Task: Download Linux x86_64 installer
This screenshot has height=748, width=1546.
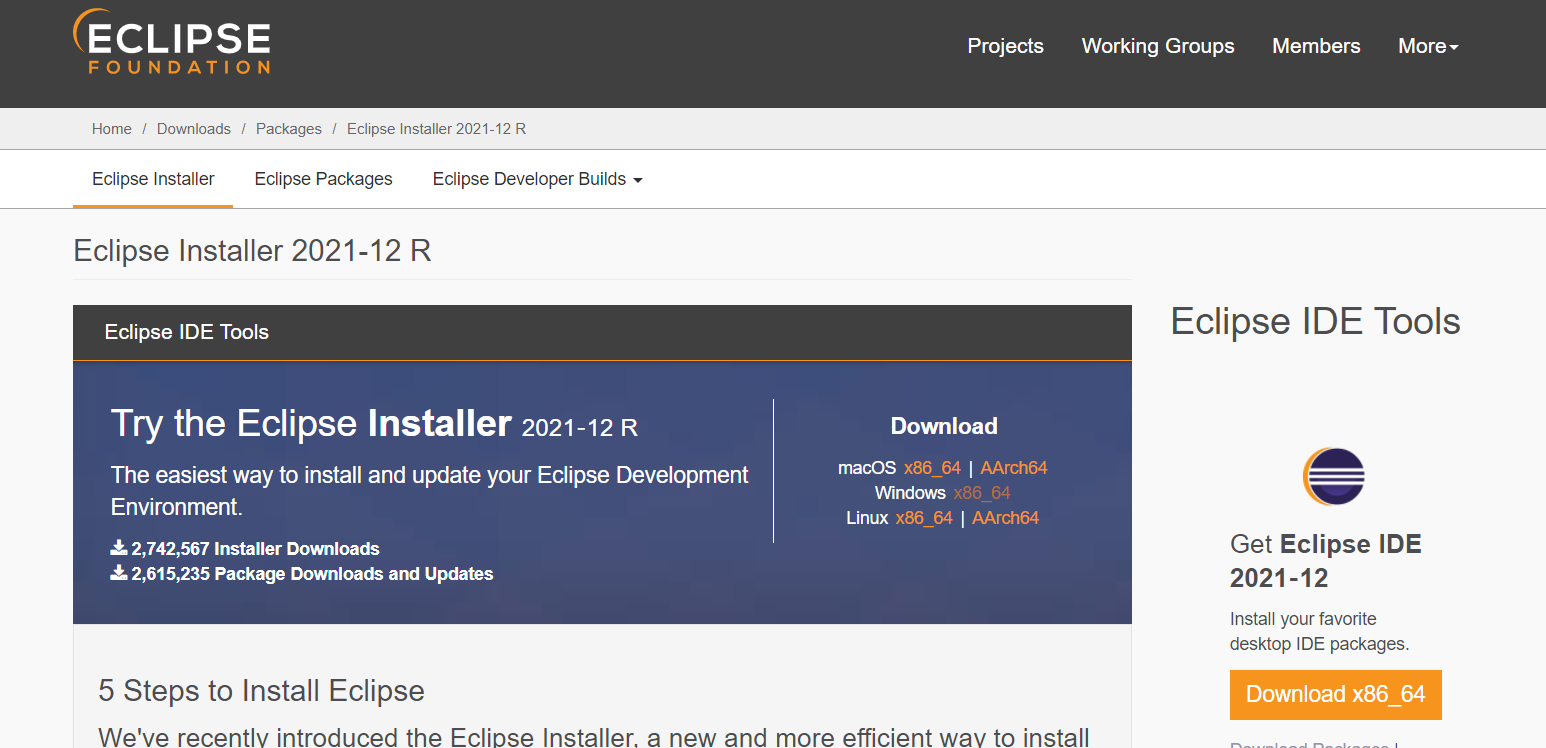Action: pos(924,518)
